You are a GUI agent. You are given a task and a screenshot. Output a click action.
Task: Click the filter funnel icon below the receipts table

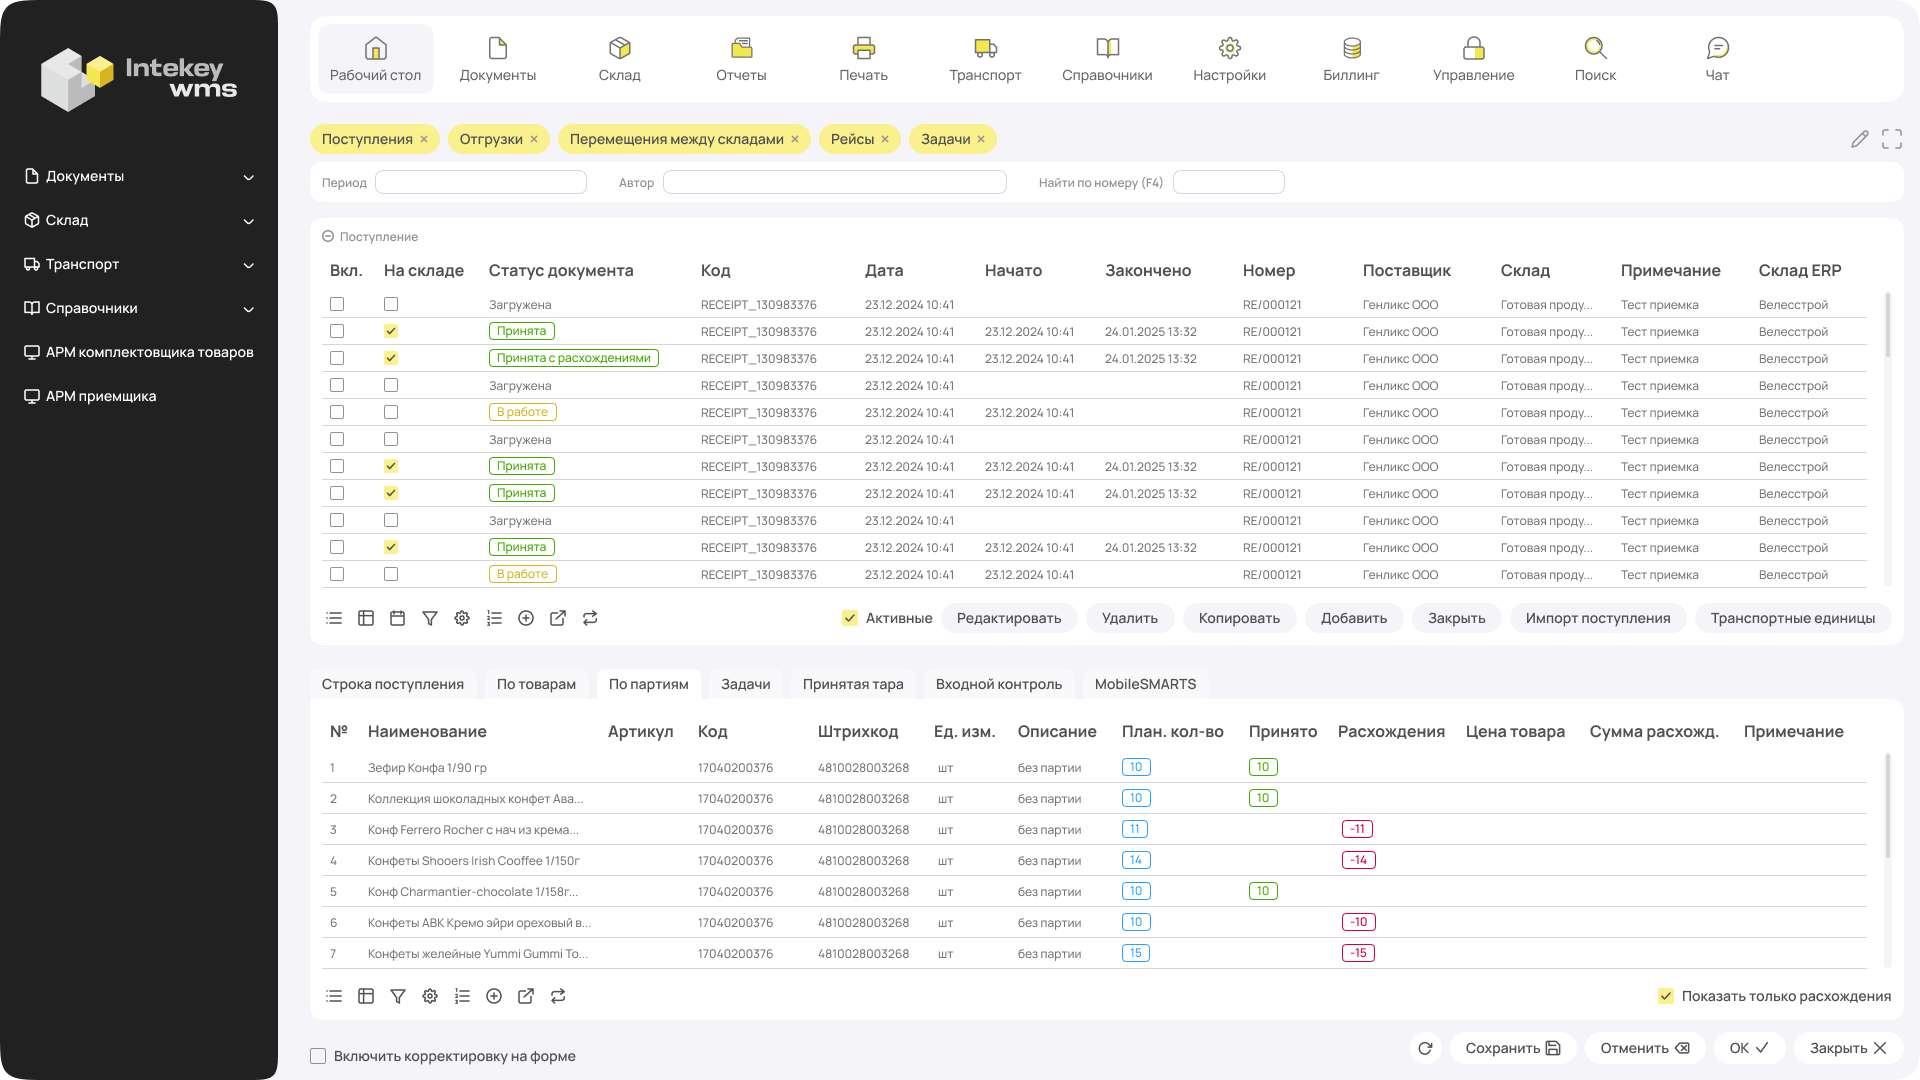pos(430,618)
